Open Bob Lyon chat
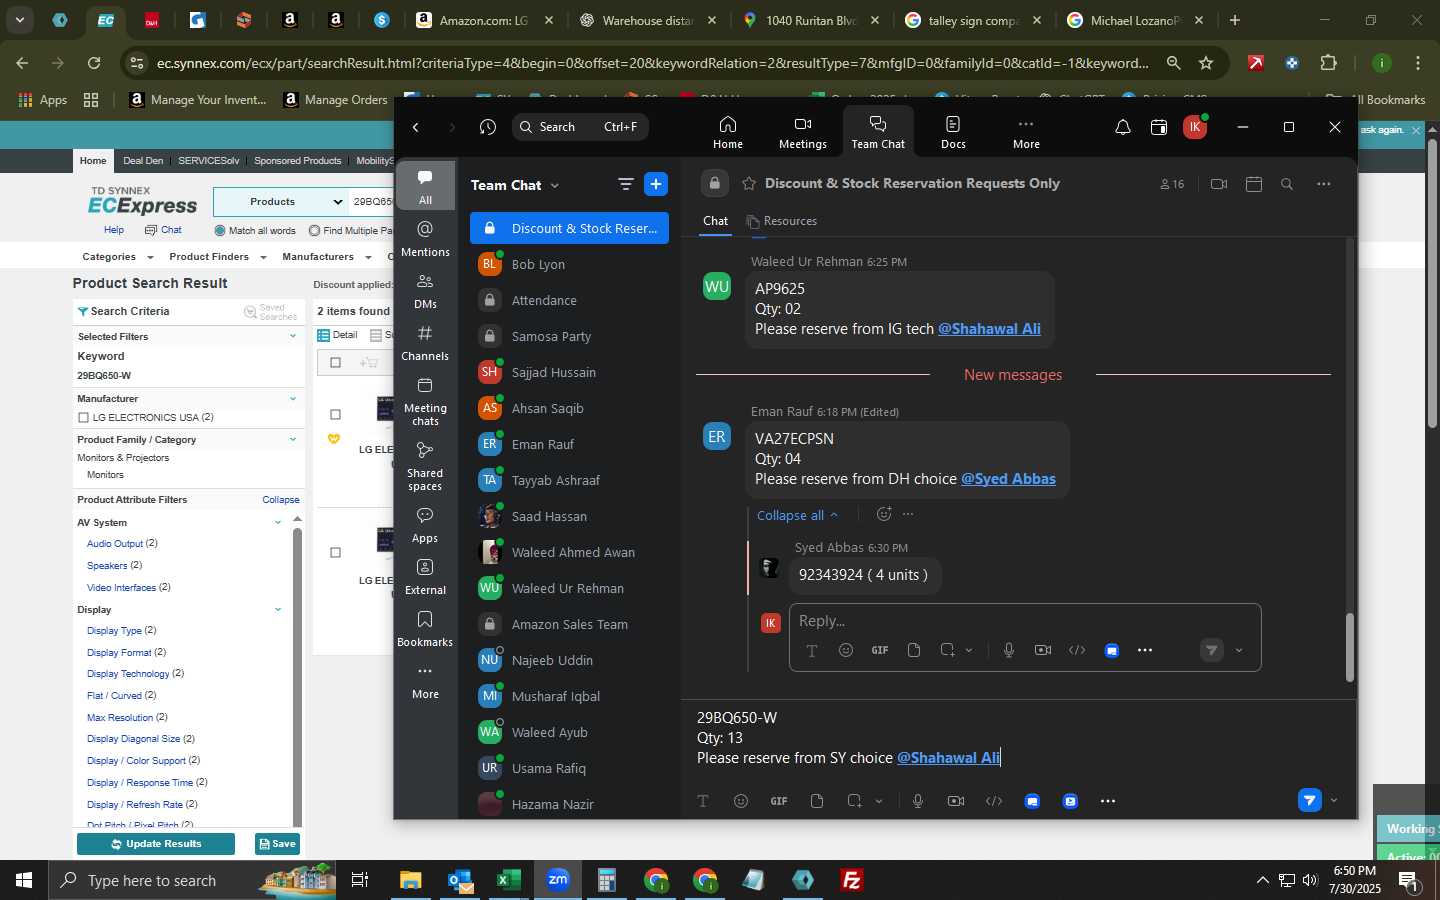The image size is (1440, 900). [x=569, y=264]
